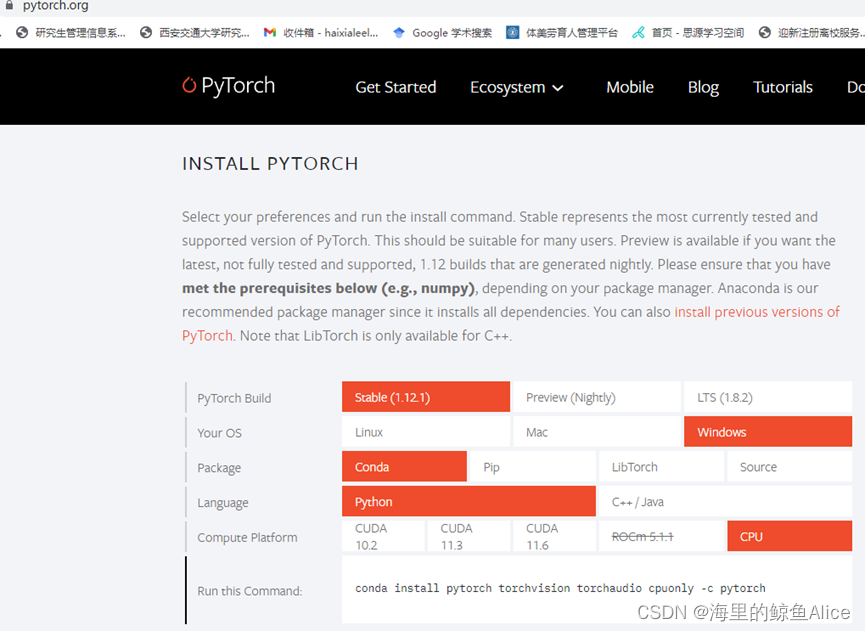Viewport: 865px width, 631px height.
Task: Choose the CUDA 10.2 compute platform
Action: 383,536
